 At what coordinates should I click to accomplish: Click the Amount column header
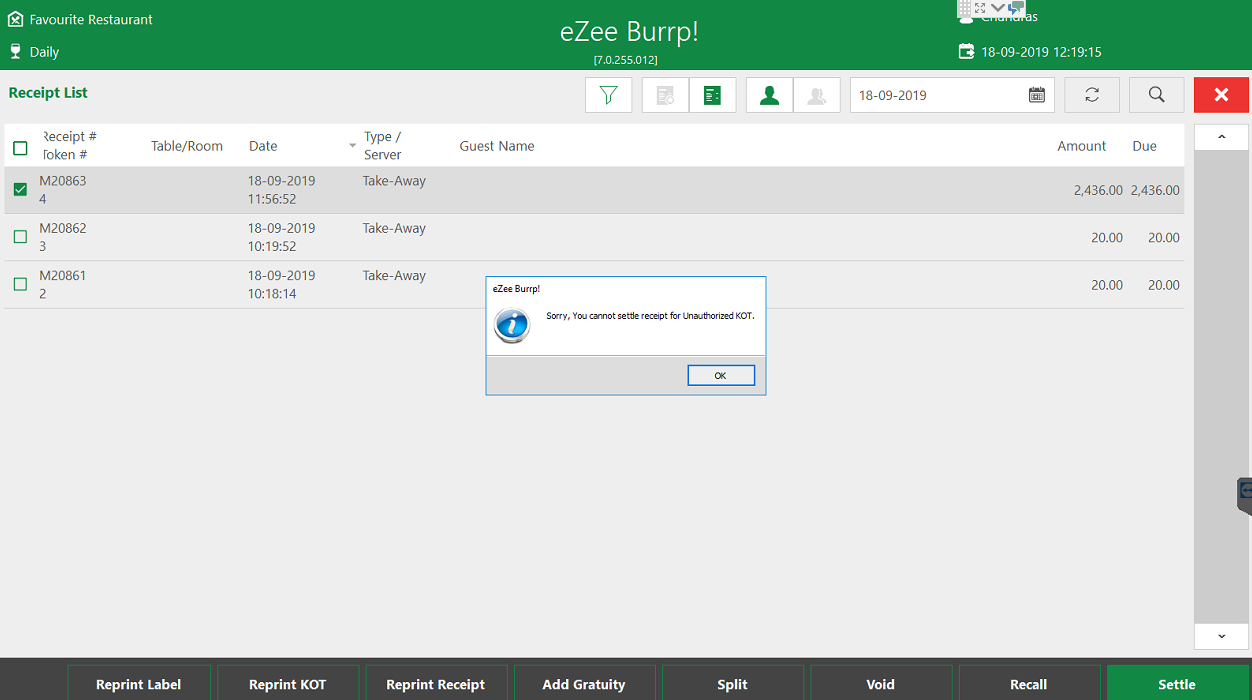tap(1082, 146)
